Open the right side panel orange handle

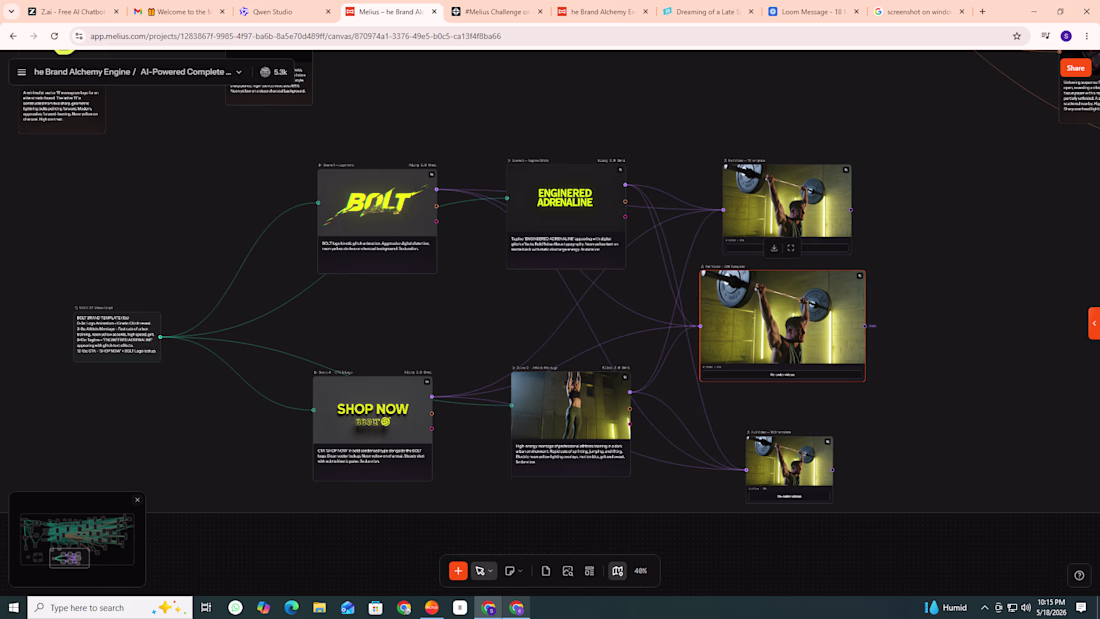pyautogui.click(x=1094, y=324)
